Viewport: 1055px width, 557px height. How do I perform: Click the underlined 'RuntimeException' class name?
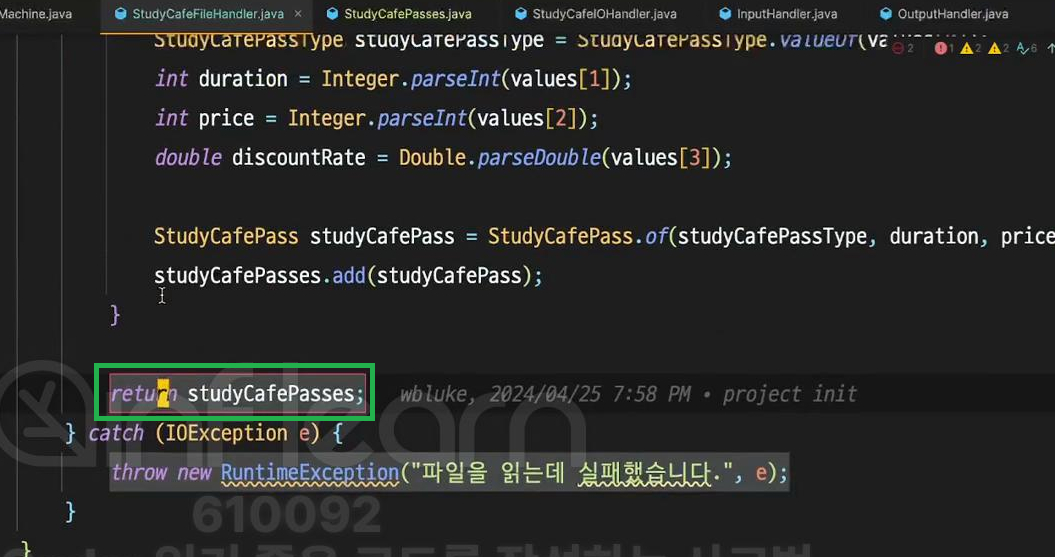tap(310, 472)
